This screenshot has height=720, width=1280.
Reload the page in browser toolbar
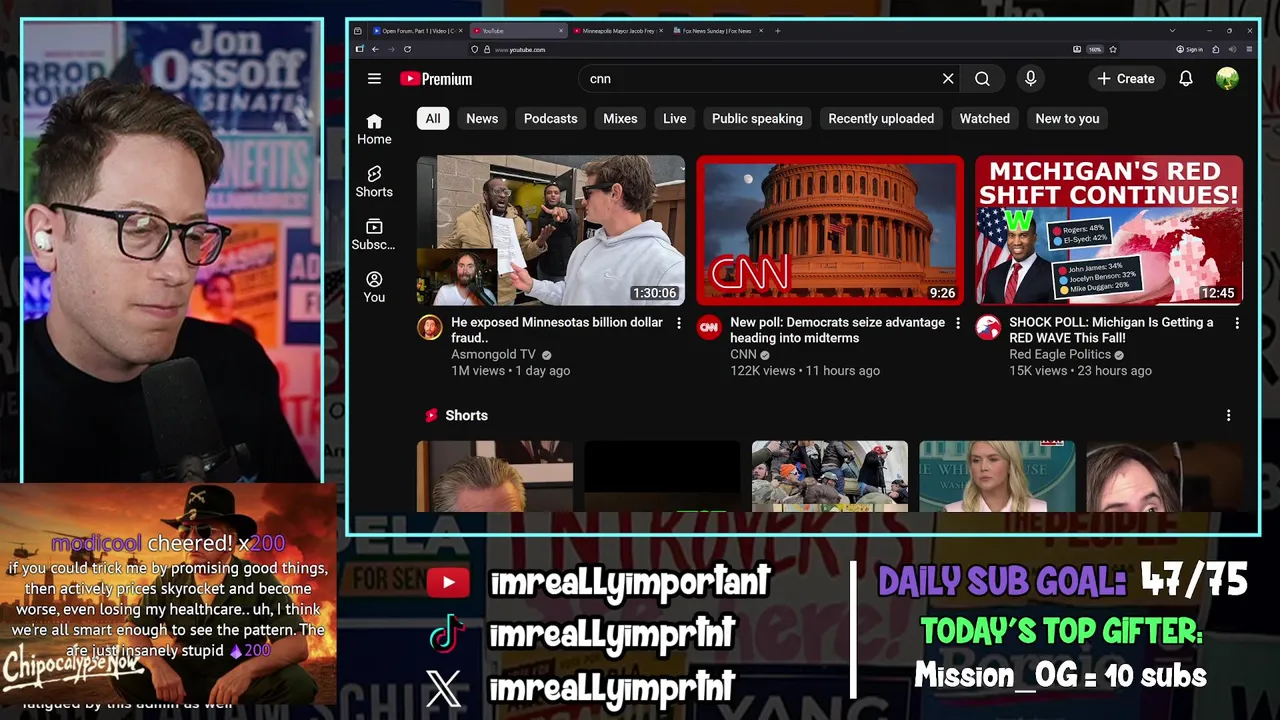coord(407,49)
